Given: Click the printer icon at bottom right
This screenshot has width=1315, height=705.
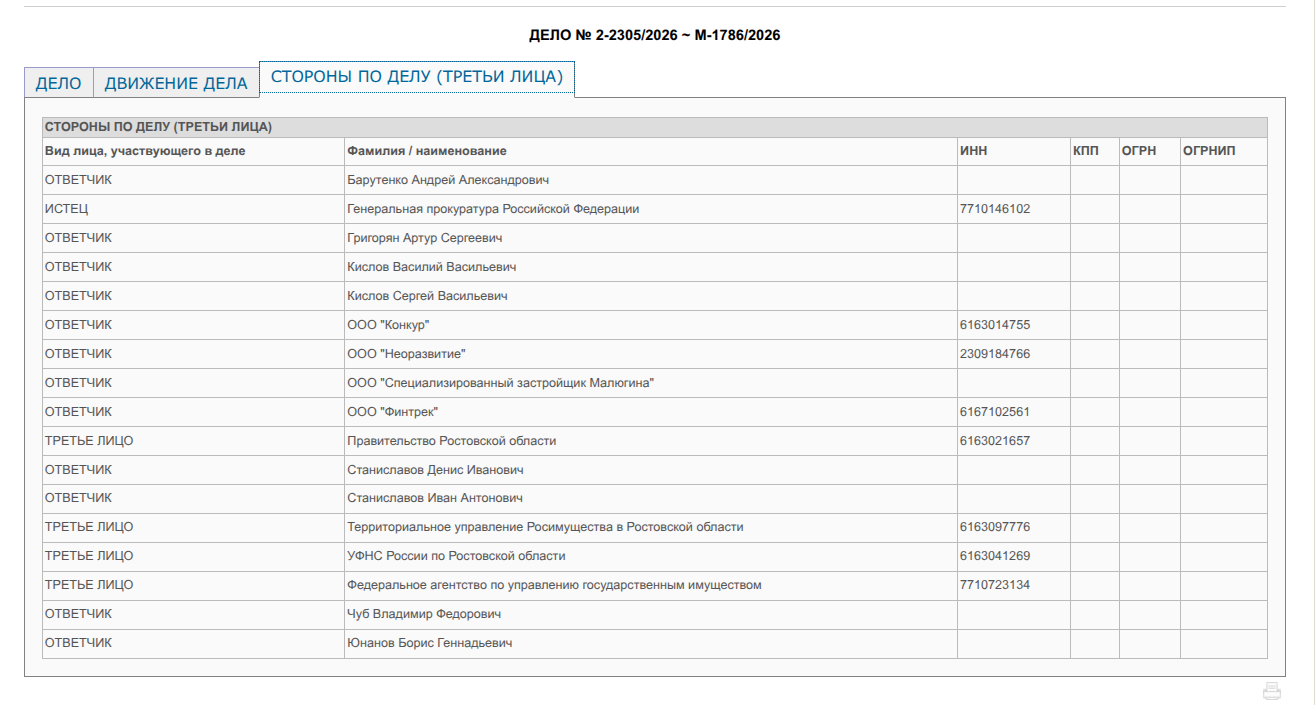Looking at the screenshot, I should (x=1271, y=691).
